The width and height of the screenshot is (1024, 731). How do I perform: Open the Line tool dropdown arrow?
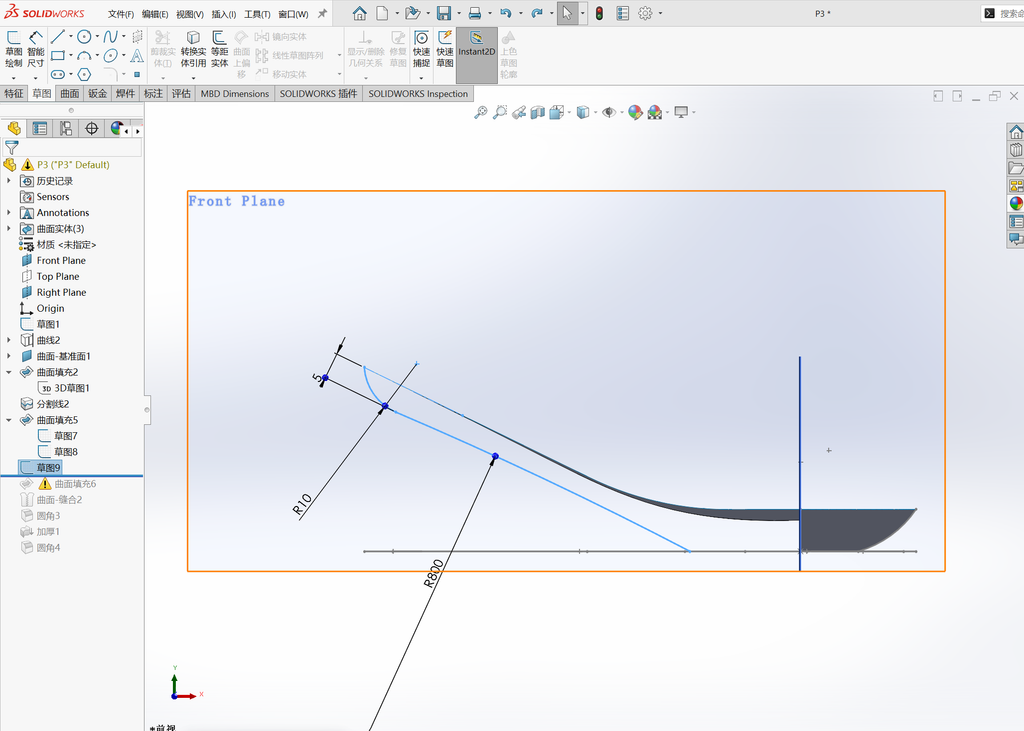pos(71,37)
